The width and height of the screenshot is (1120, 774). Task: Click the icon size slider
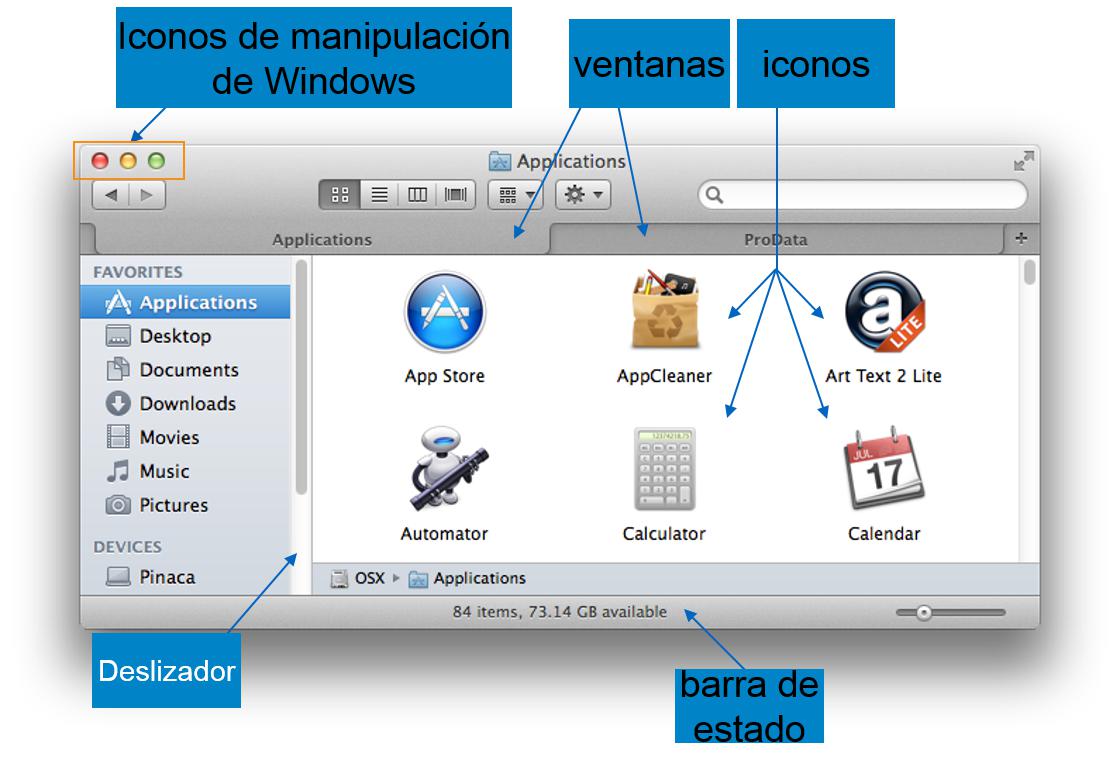(951, 613)
